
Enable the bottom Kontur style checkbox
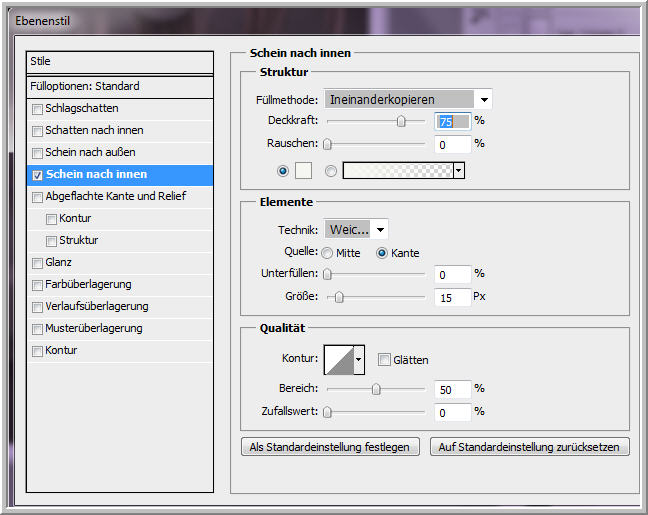(x=37, y=351)
